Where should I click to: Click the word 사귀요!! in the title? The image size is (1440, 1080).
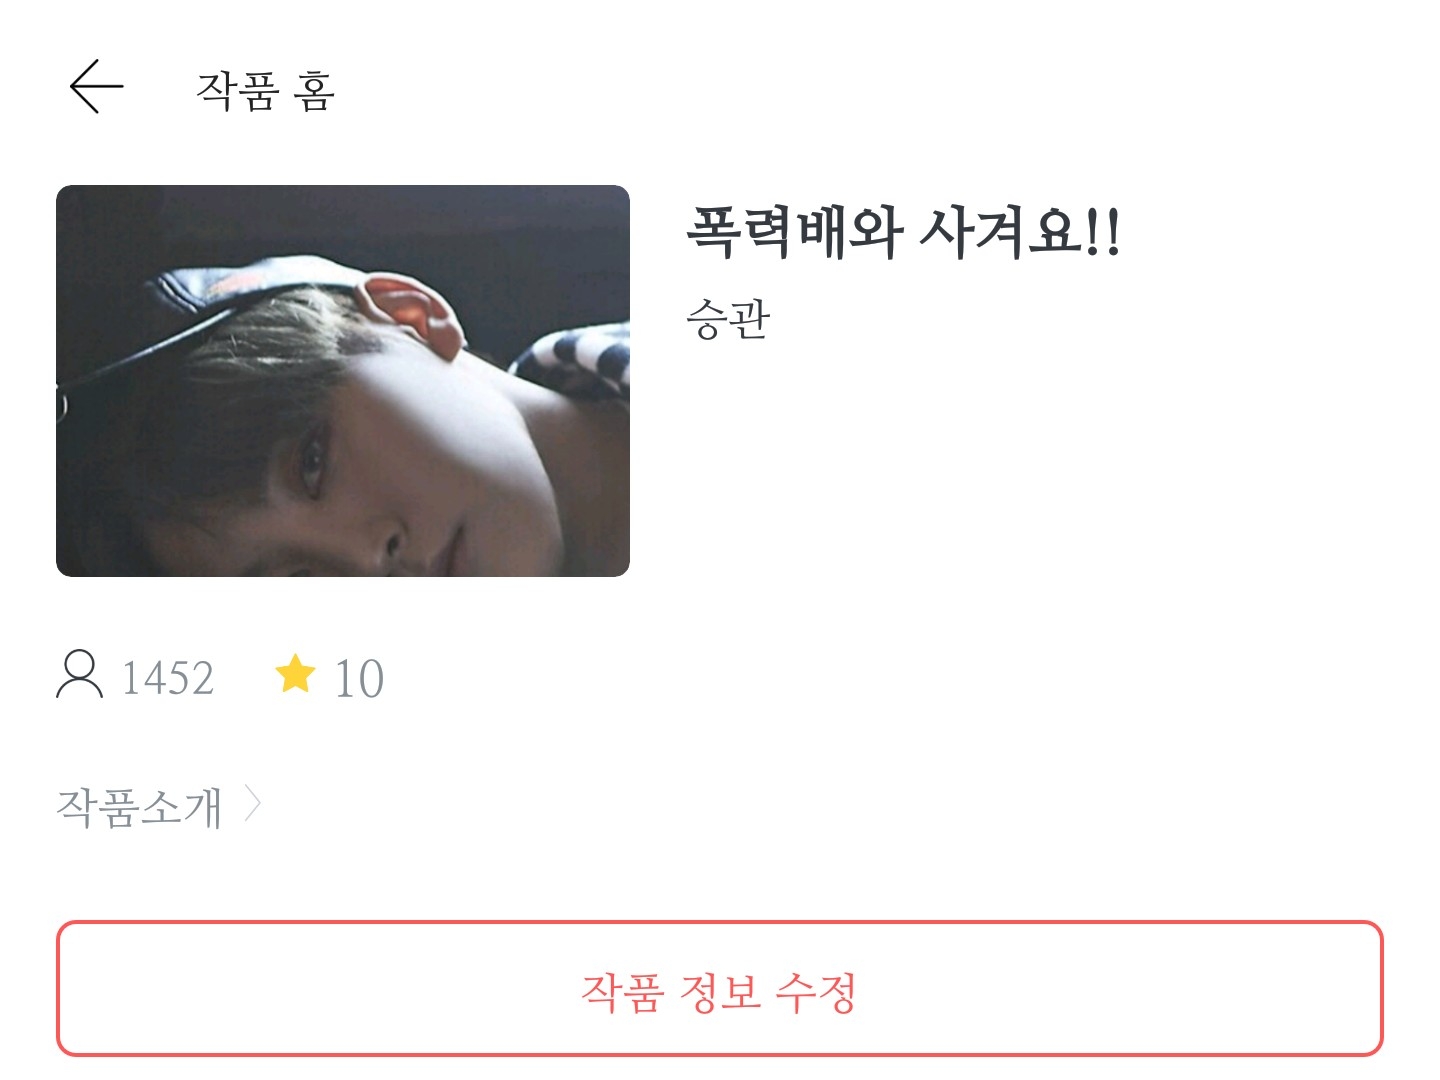click(1020, 231)
